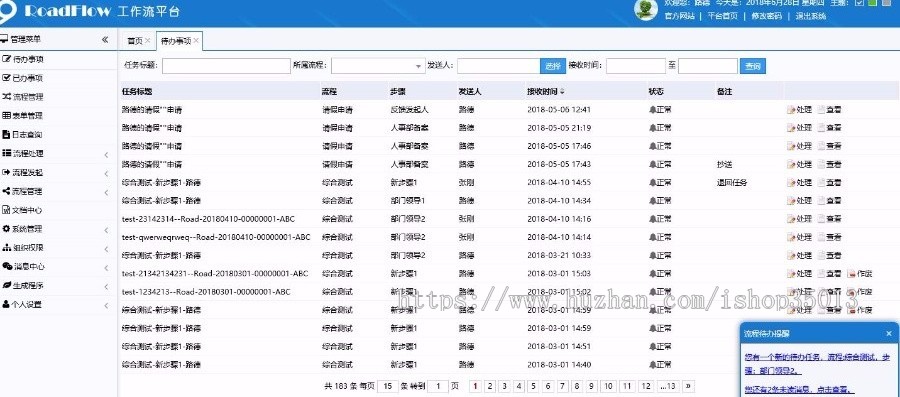Click 处理 for the 2018-05-05 21:19 row
Image resolution: width=900 pixels, height=397 pixels.
tap(800, 127)
